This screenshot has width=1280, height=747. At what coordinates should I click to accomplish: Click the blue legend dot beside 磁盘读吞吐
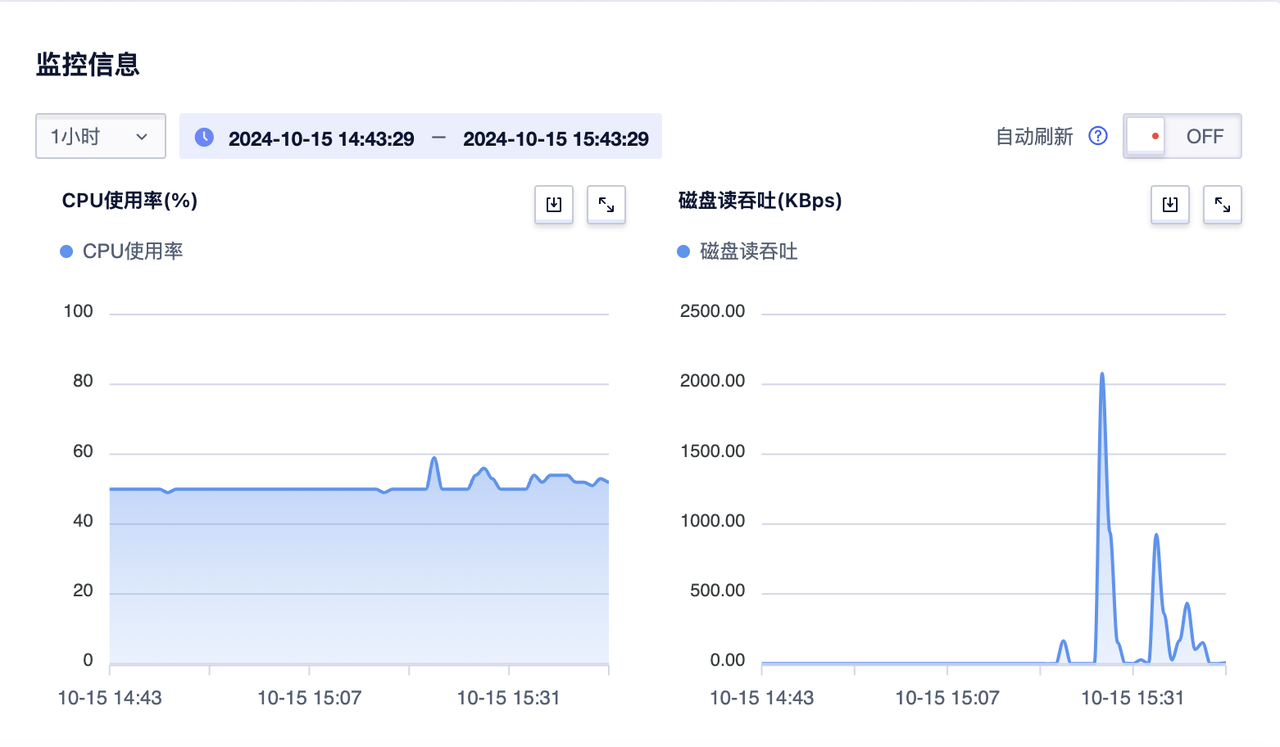[x=683, y=251]
